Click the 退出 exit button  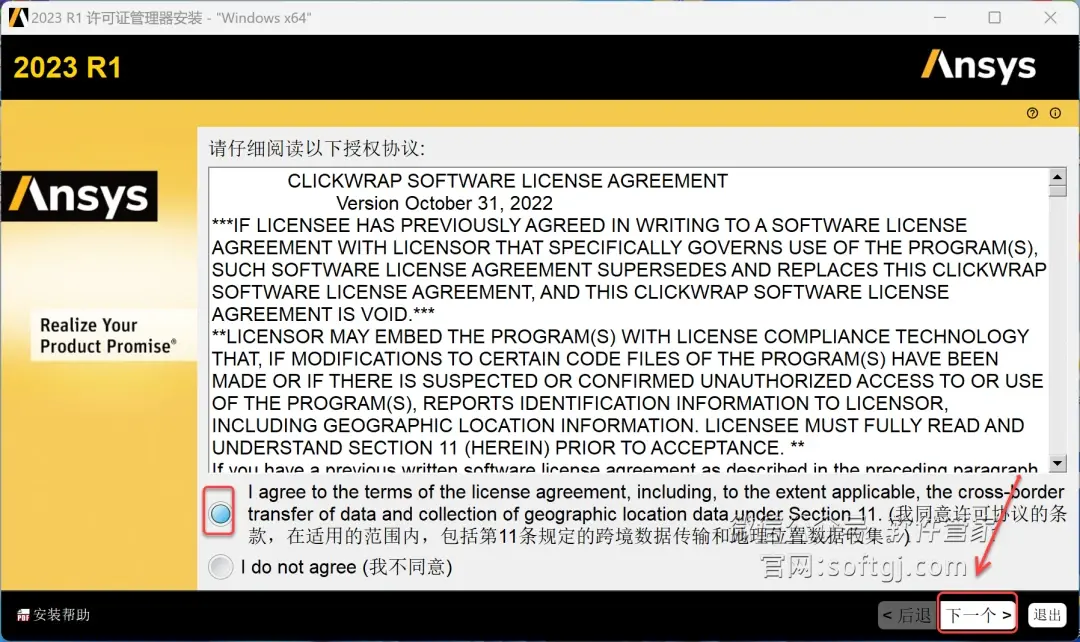(1047, 614)
